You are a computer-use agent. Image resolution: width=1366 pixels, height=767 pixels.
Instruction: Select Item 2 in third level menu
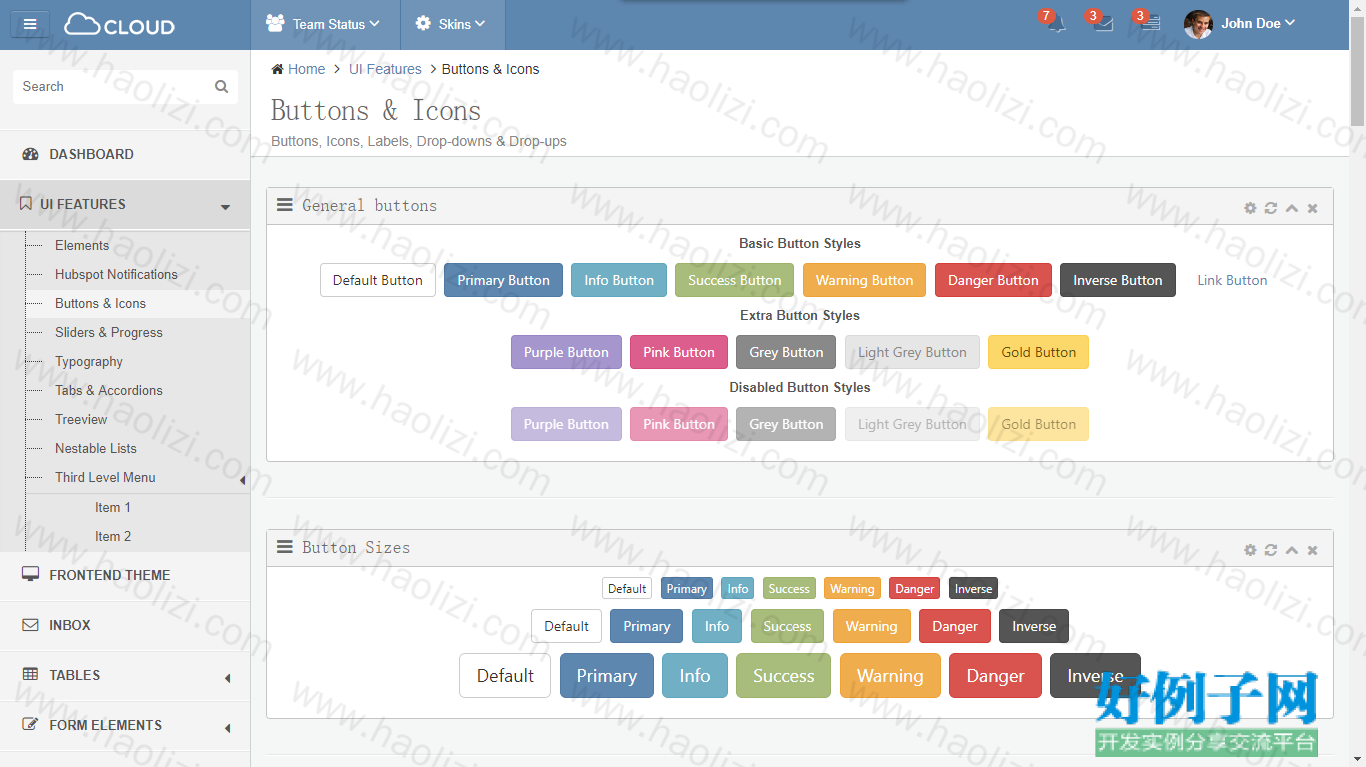coord(113,536)
